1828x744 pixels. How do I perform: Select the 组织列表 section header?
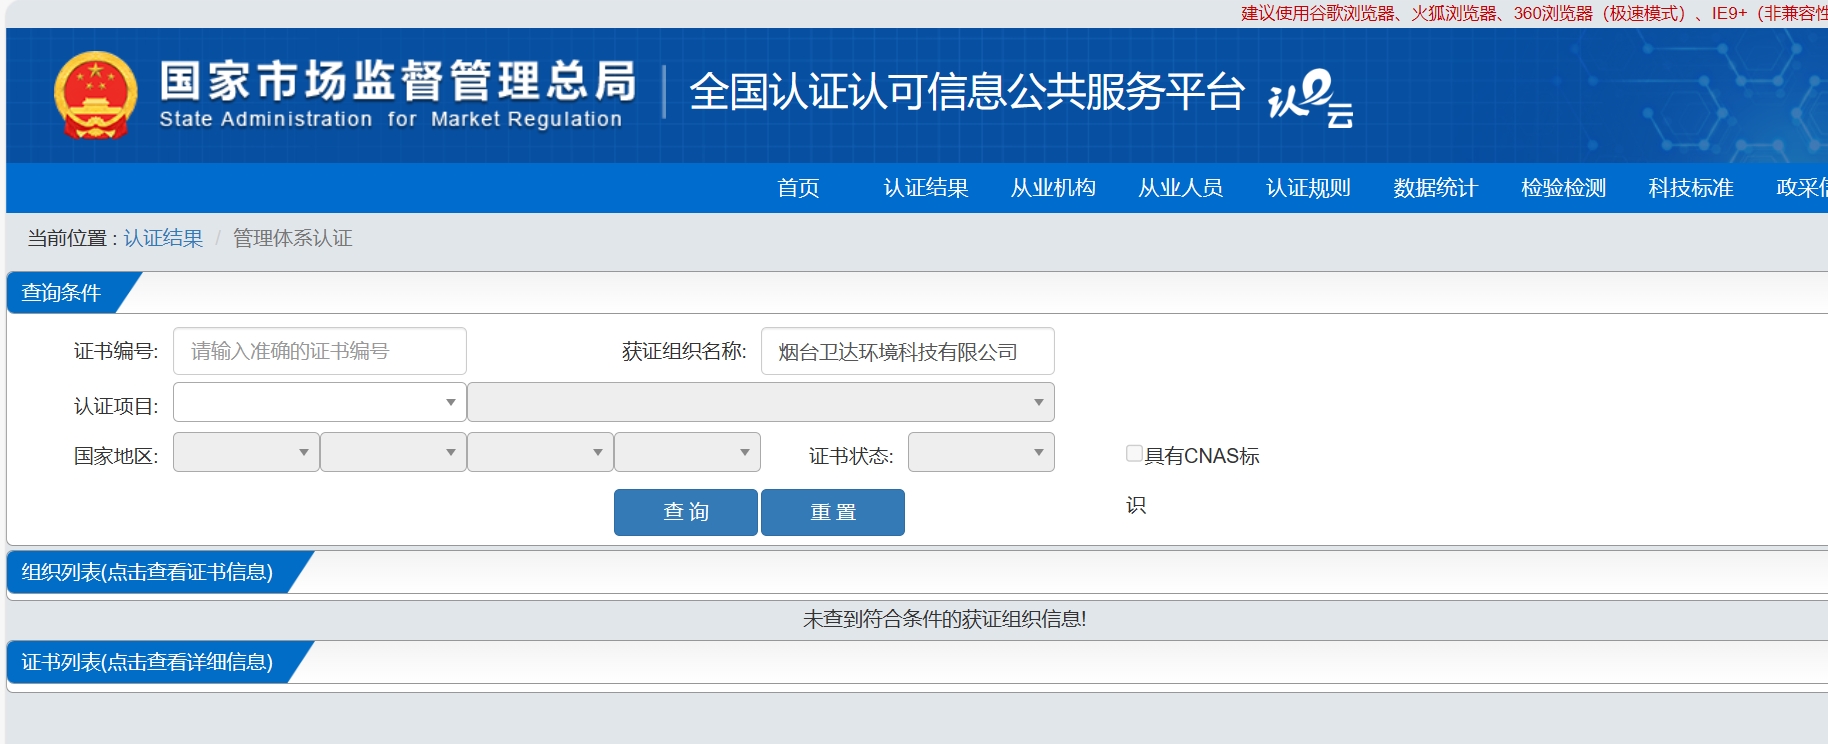point(147,572)
